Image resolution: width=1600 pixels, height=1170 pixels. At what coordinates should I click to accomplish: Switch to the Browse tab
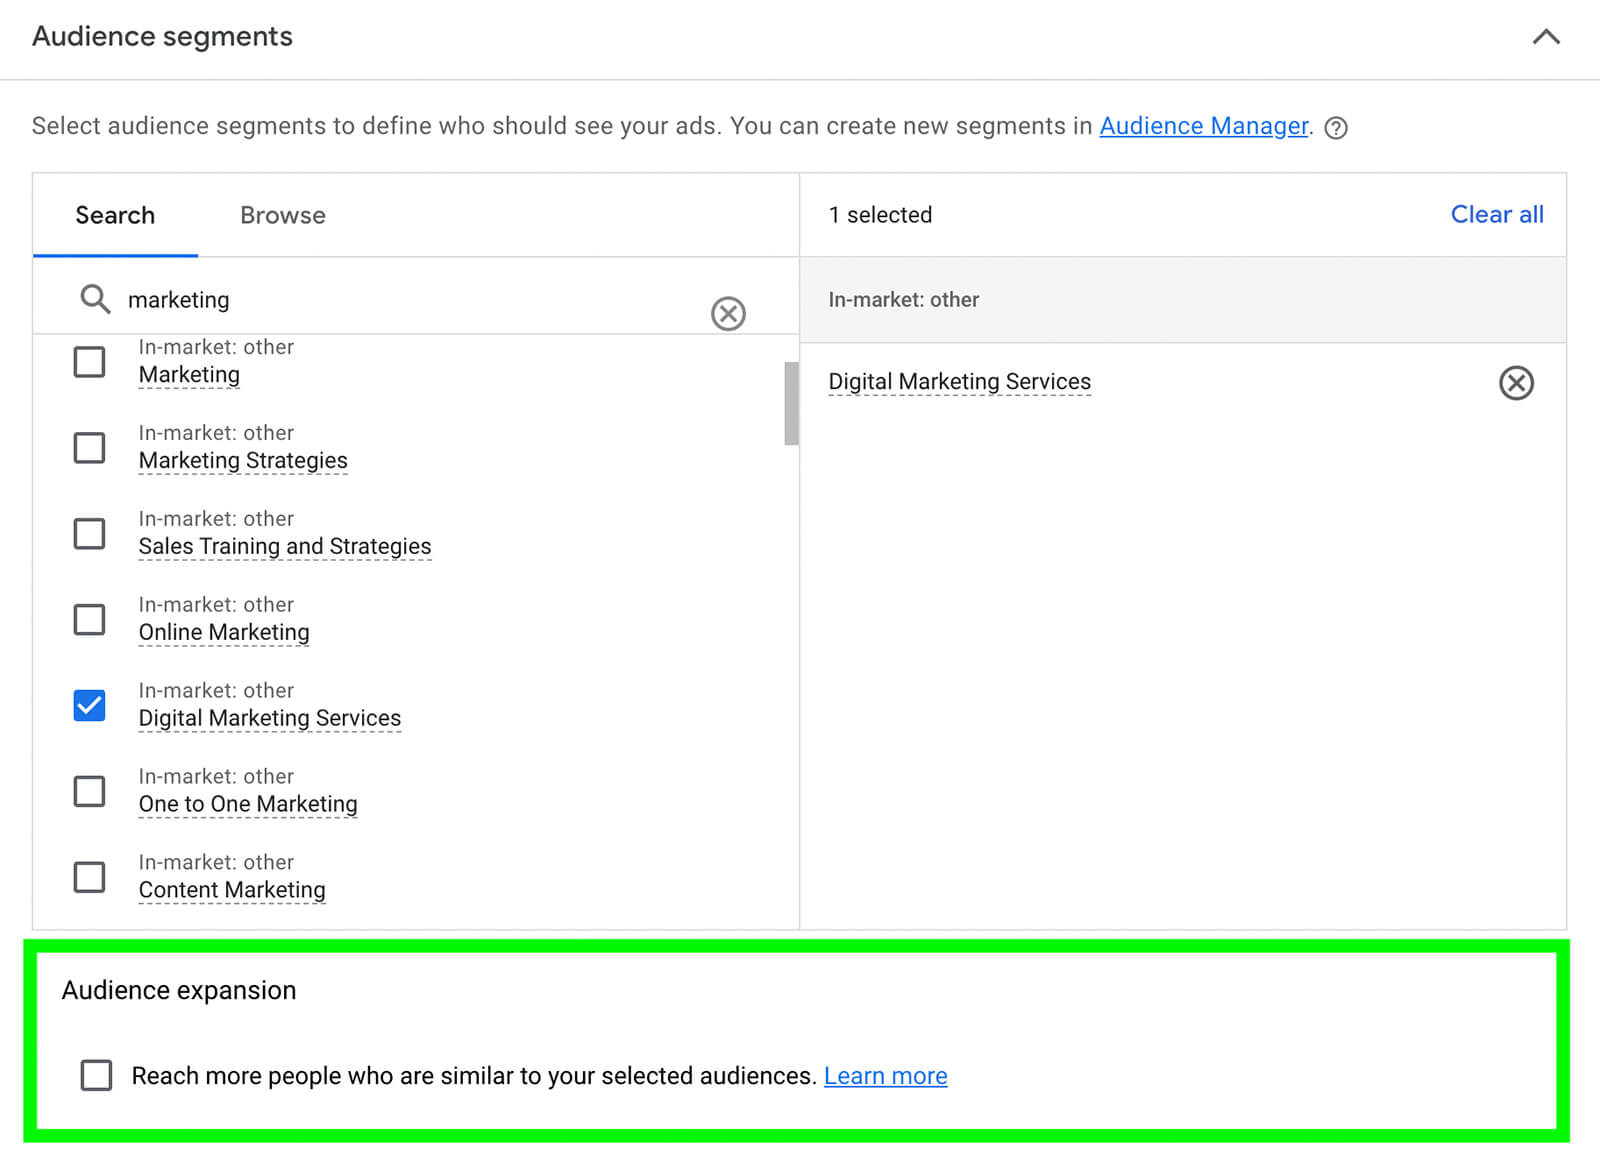click(x=283, y=215)
